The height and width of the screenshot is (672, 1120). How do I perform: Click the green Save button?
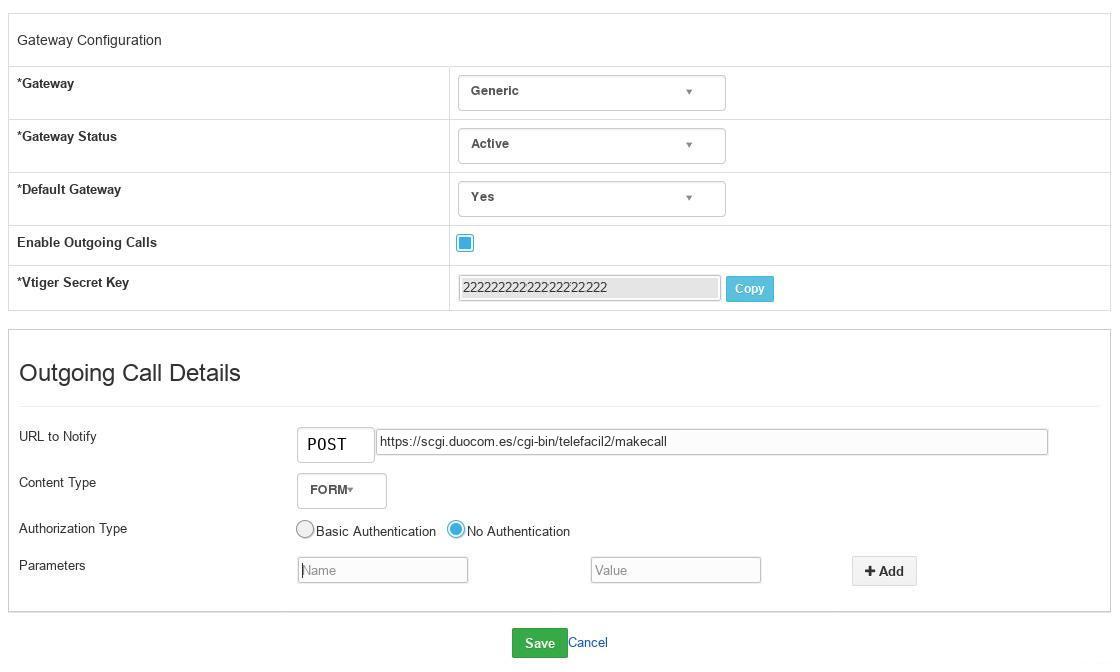[539, 643]
